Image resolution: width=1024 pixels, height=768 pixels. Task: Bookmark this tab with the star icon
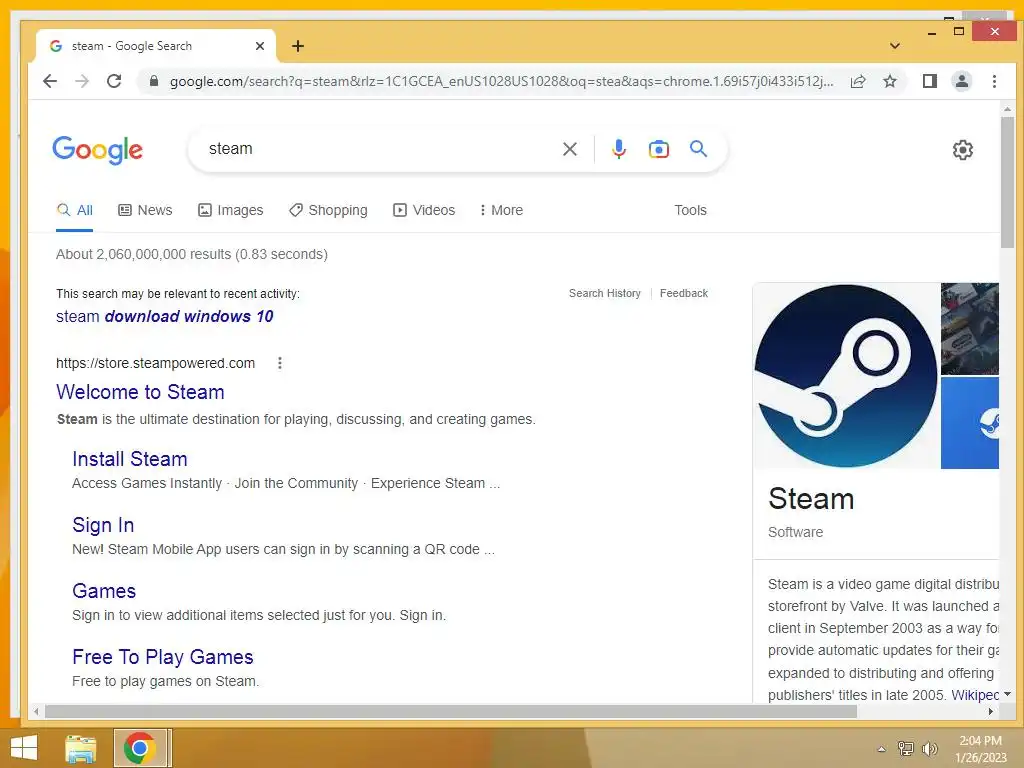pyautogui.click(x=889, y=81)
